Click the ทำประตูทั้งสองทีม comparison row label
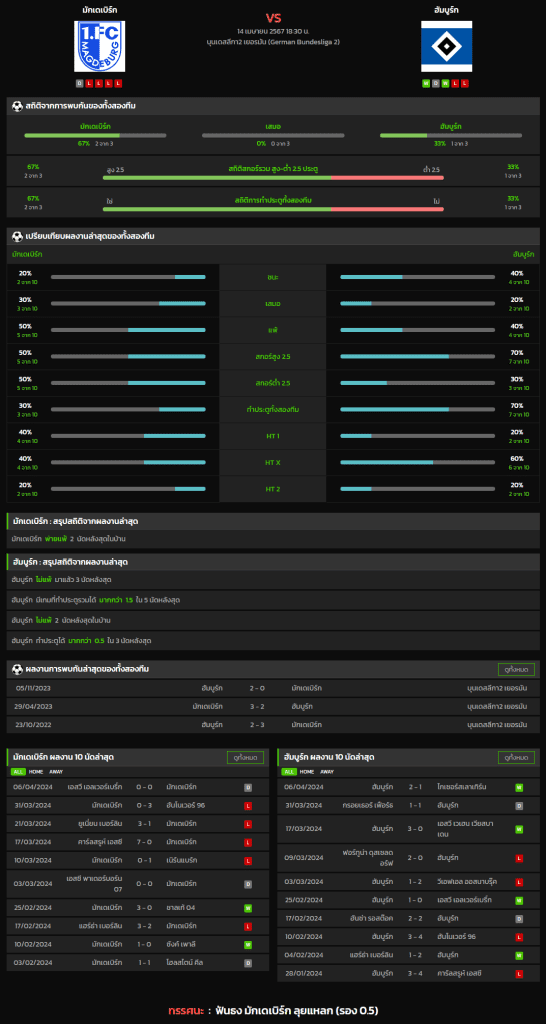This screenshot has height=1024, width=546. (x=273, y=409)
